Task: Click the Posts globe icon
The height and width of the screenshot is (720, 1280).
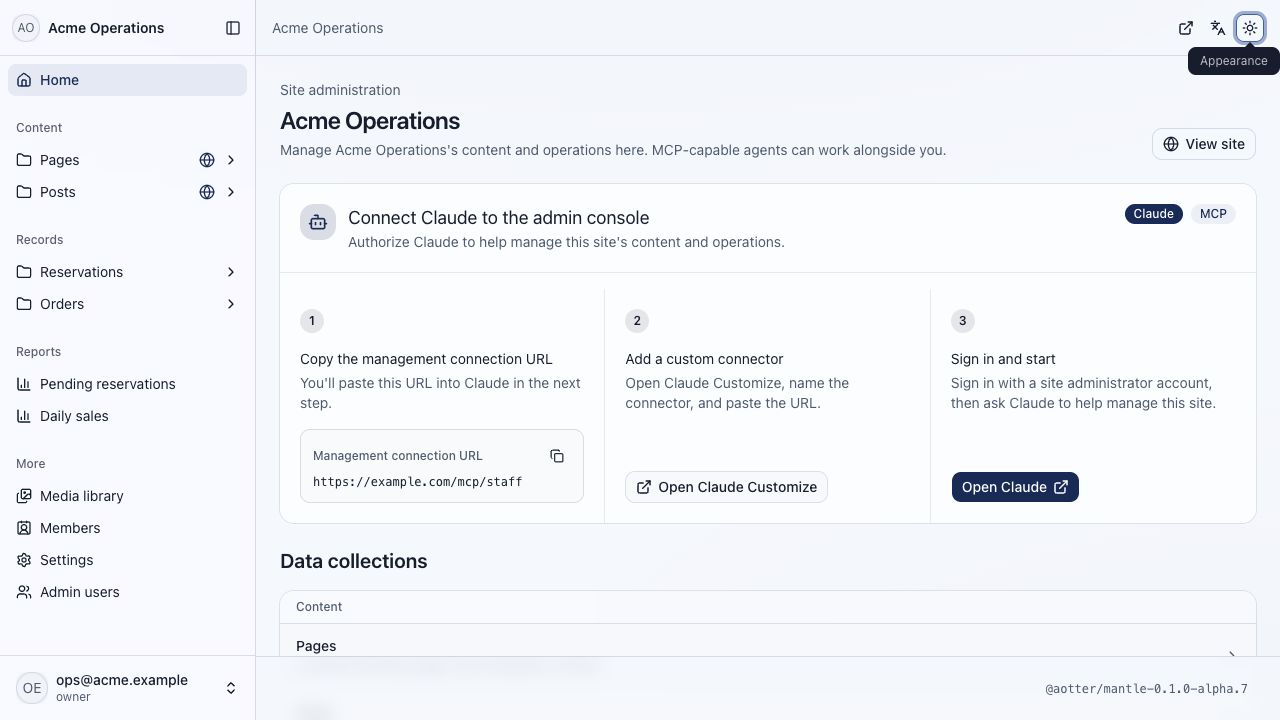Action: point(207,192)
